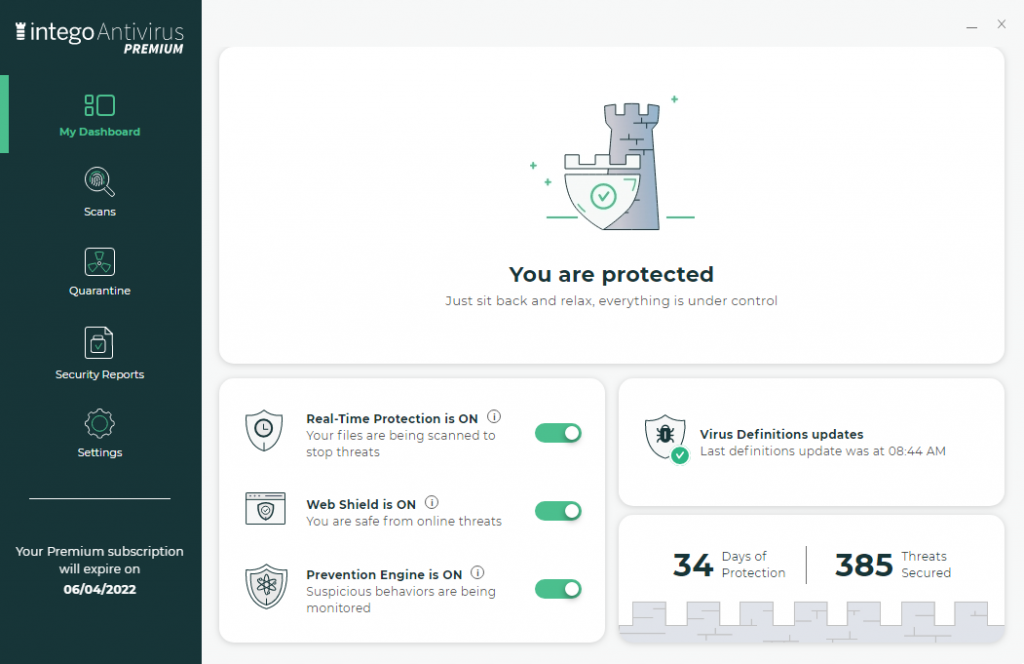
Task: Open the Settings gear icon
Action: (x=99, y=424)
